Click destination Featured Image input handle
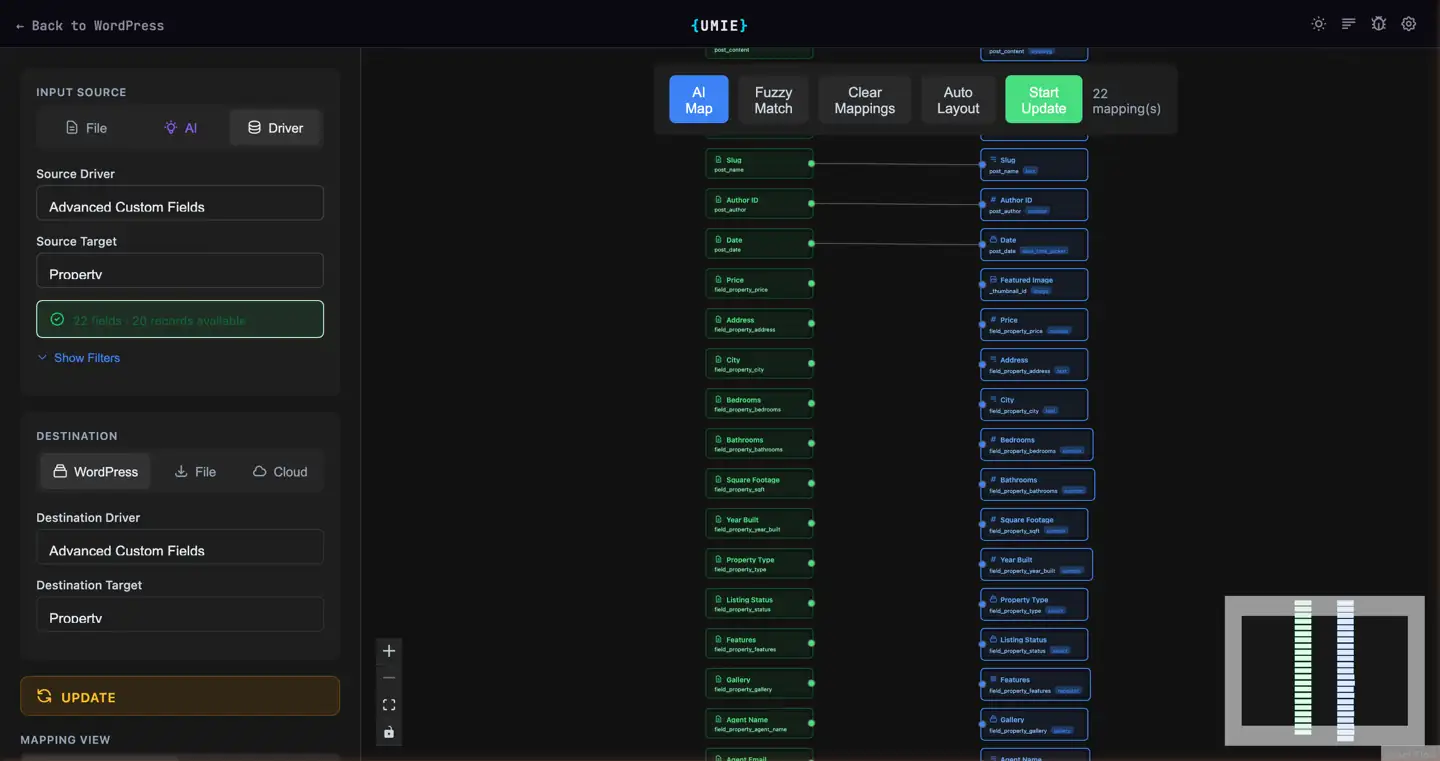This screenshot has width=1440, height=761. tap(982, 284)
